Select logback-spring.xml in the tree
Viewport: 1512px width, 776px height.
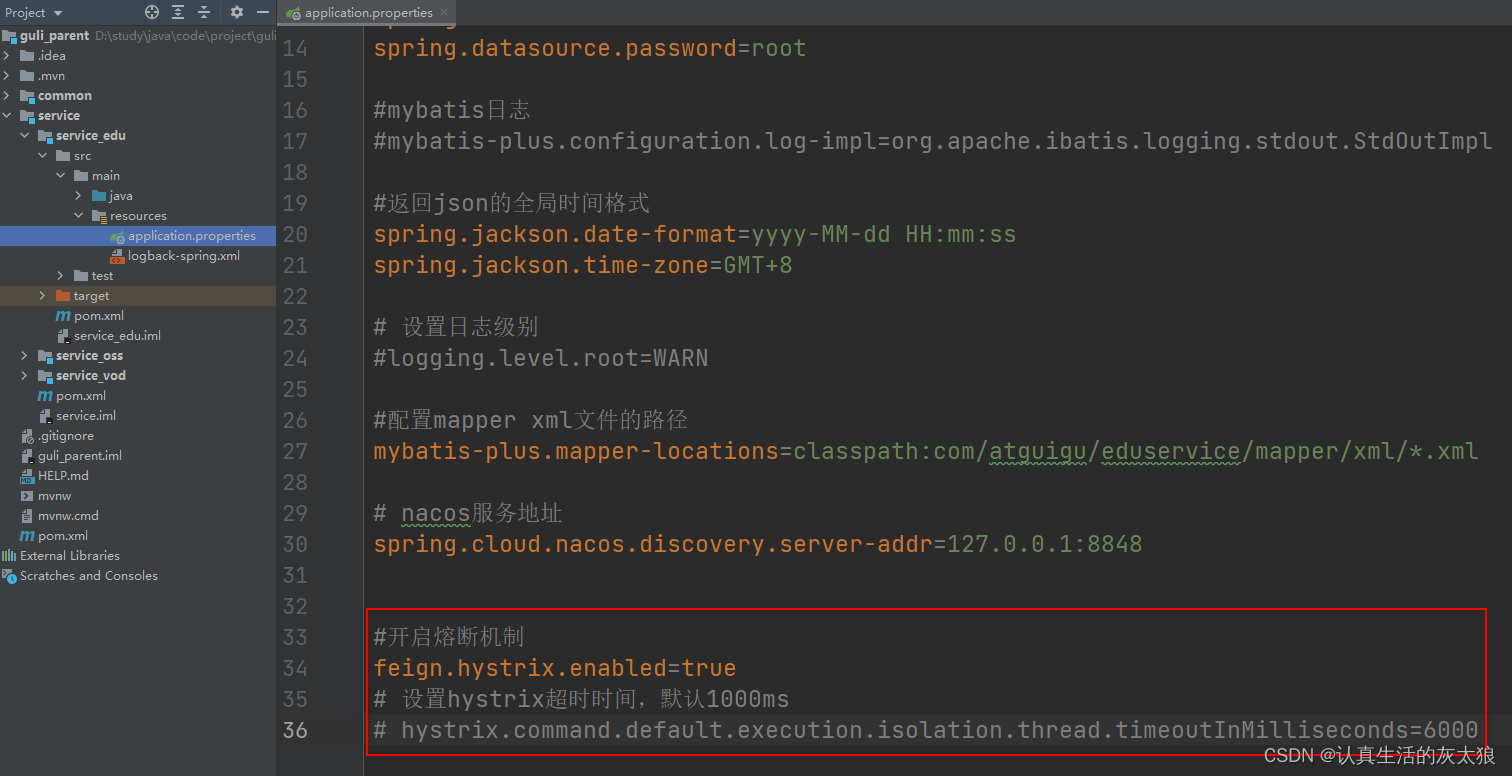[x=138, y=256]
